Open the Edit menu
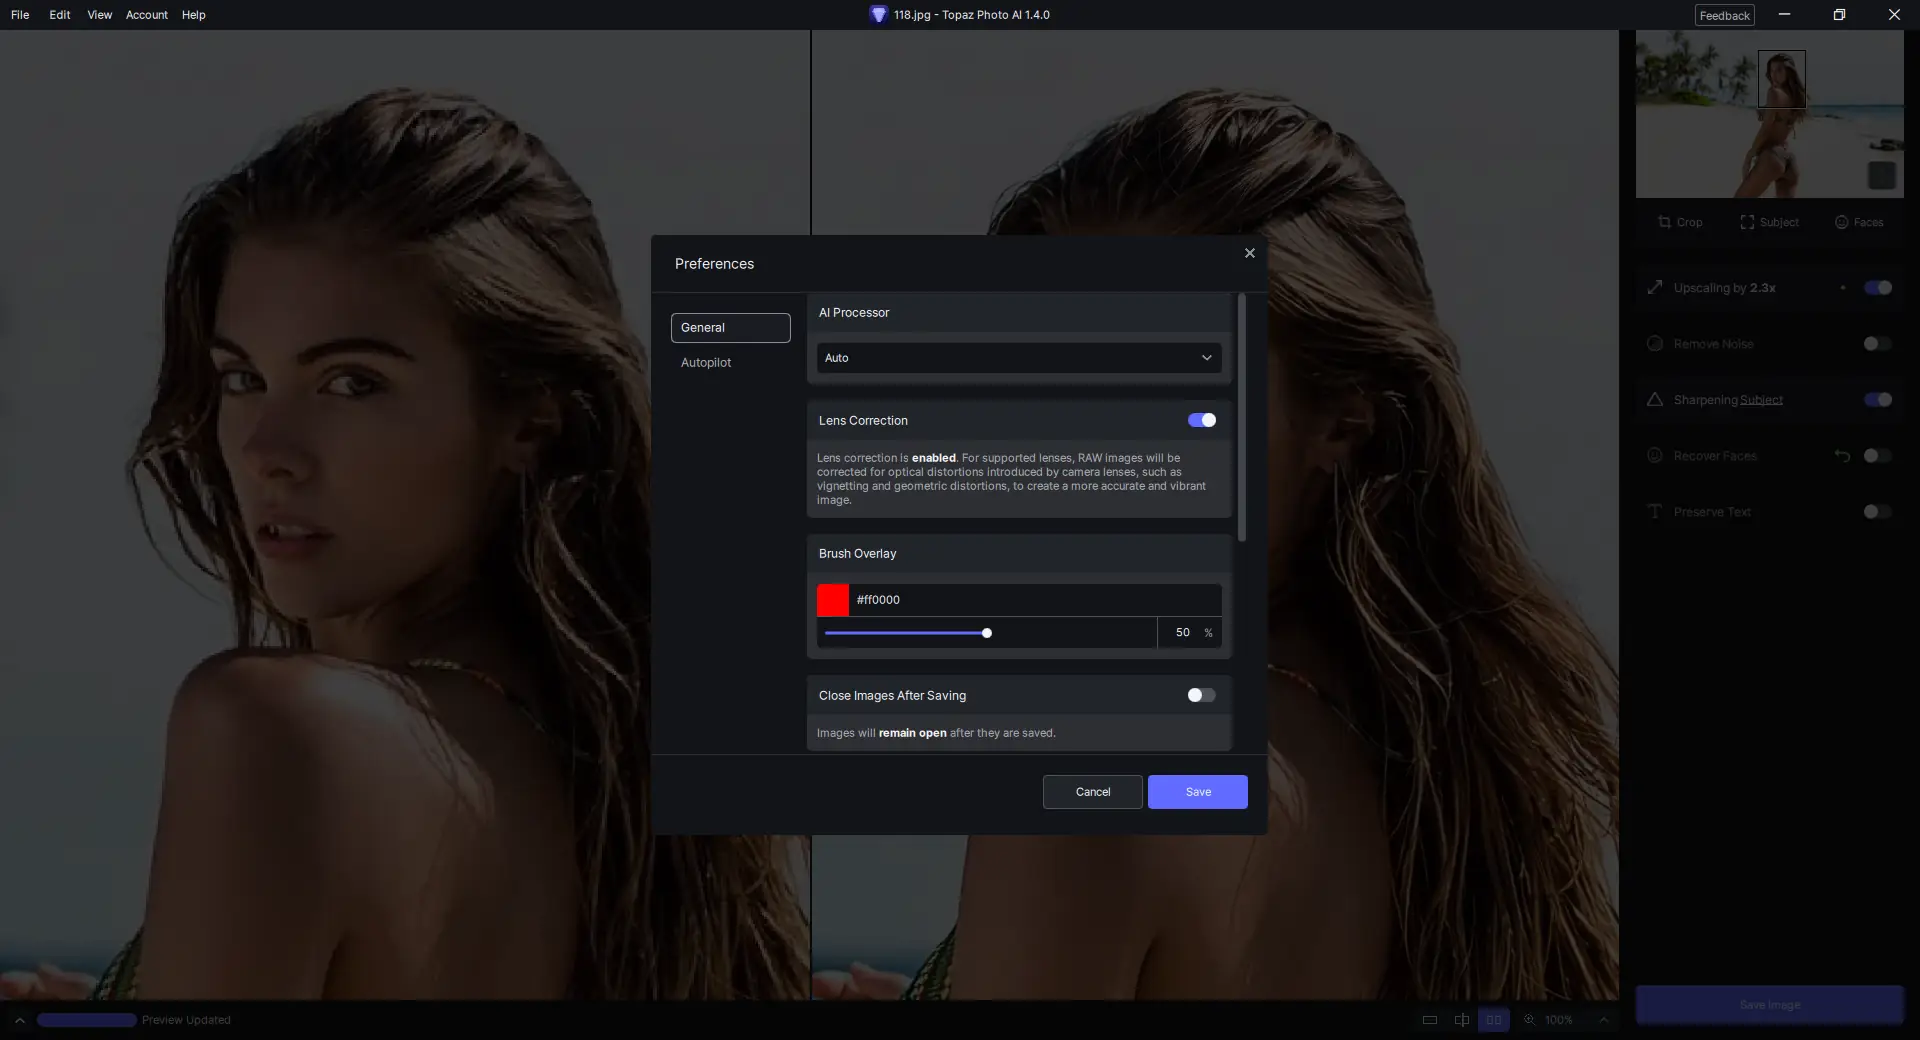Screen dimensions: 1920x1040 [x=60, y=15]
